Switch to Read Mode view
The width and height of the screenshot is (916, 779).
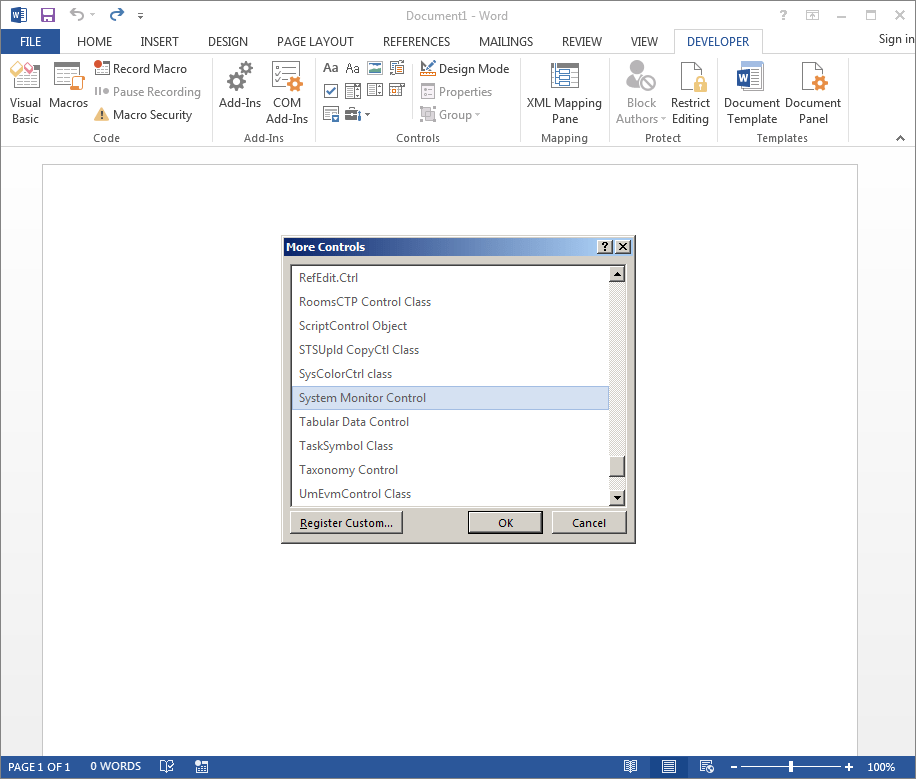pos(630,766)
